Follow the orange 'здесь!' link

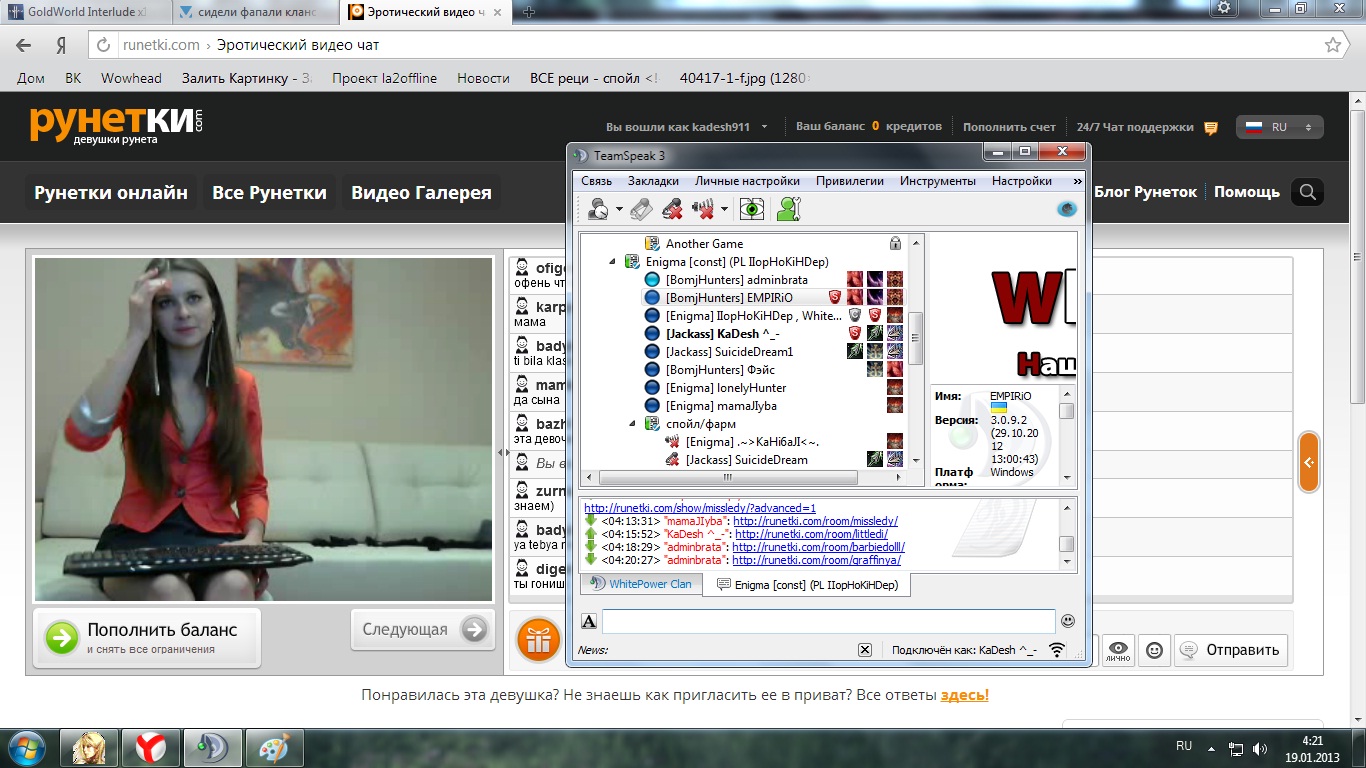point(965,695)
